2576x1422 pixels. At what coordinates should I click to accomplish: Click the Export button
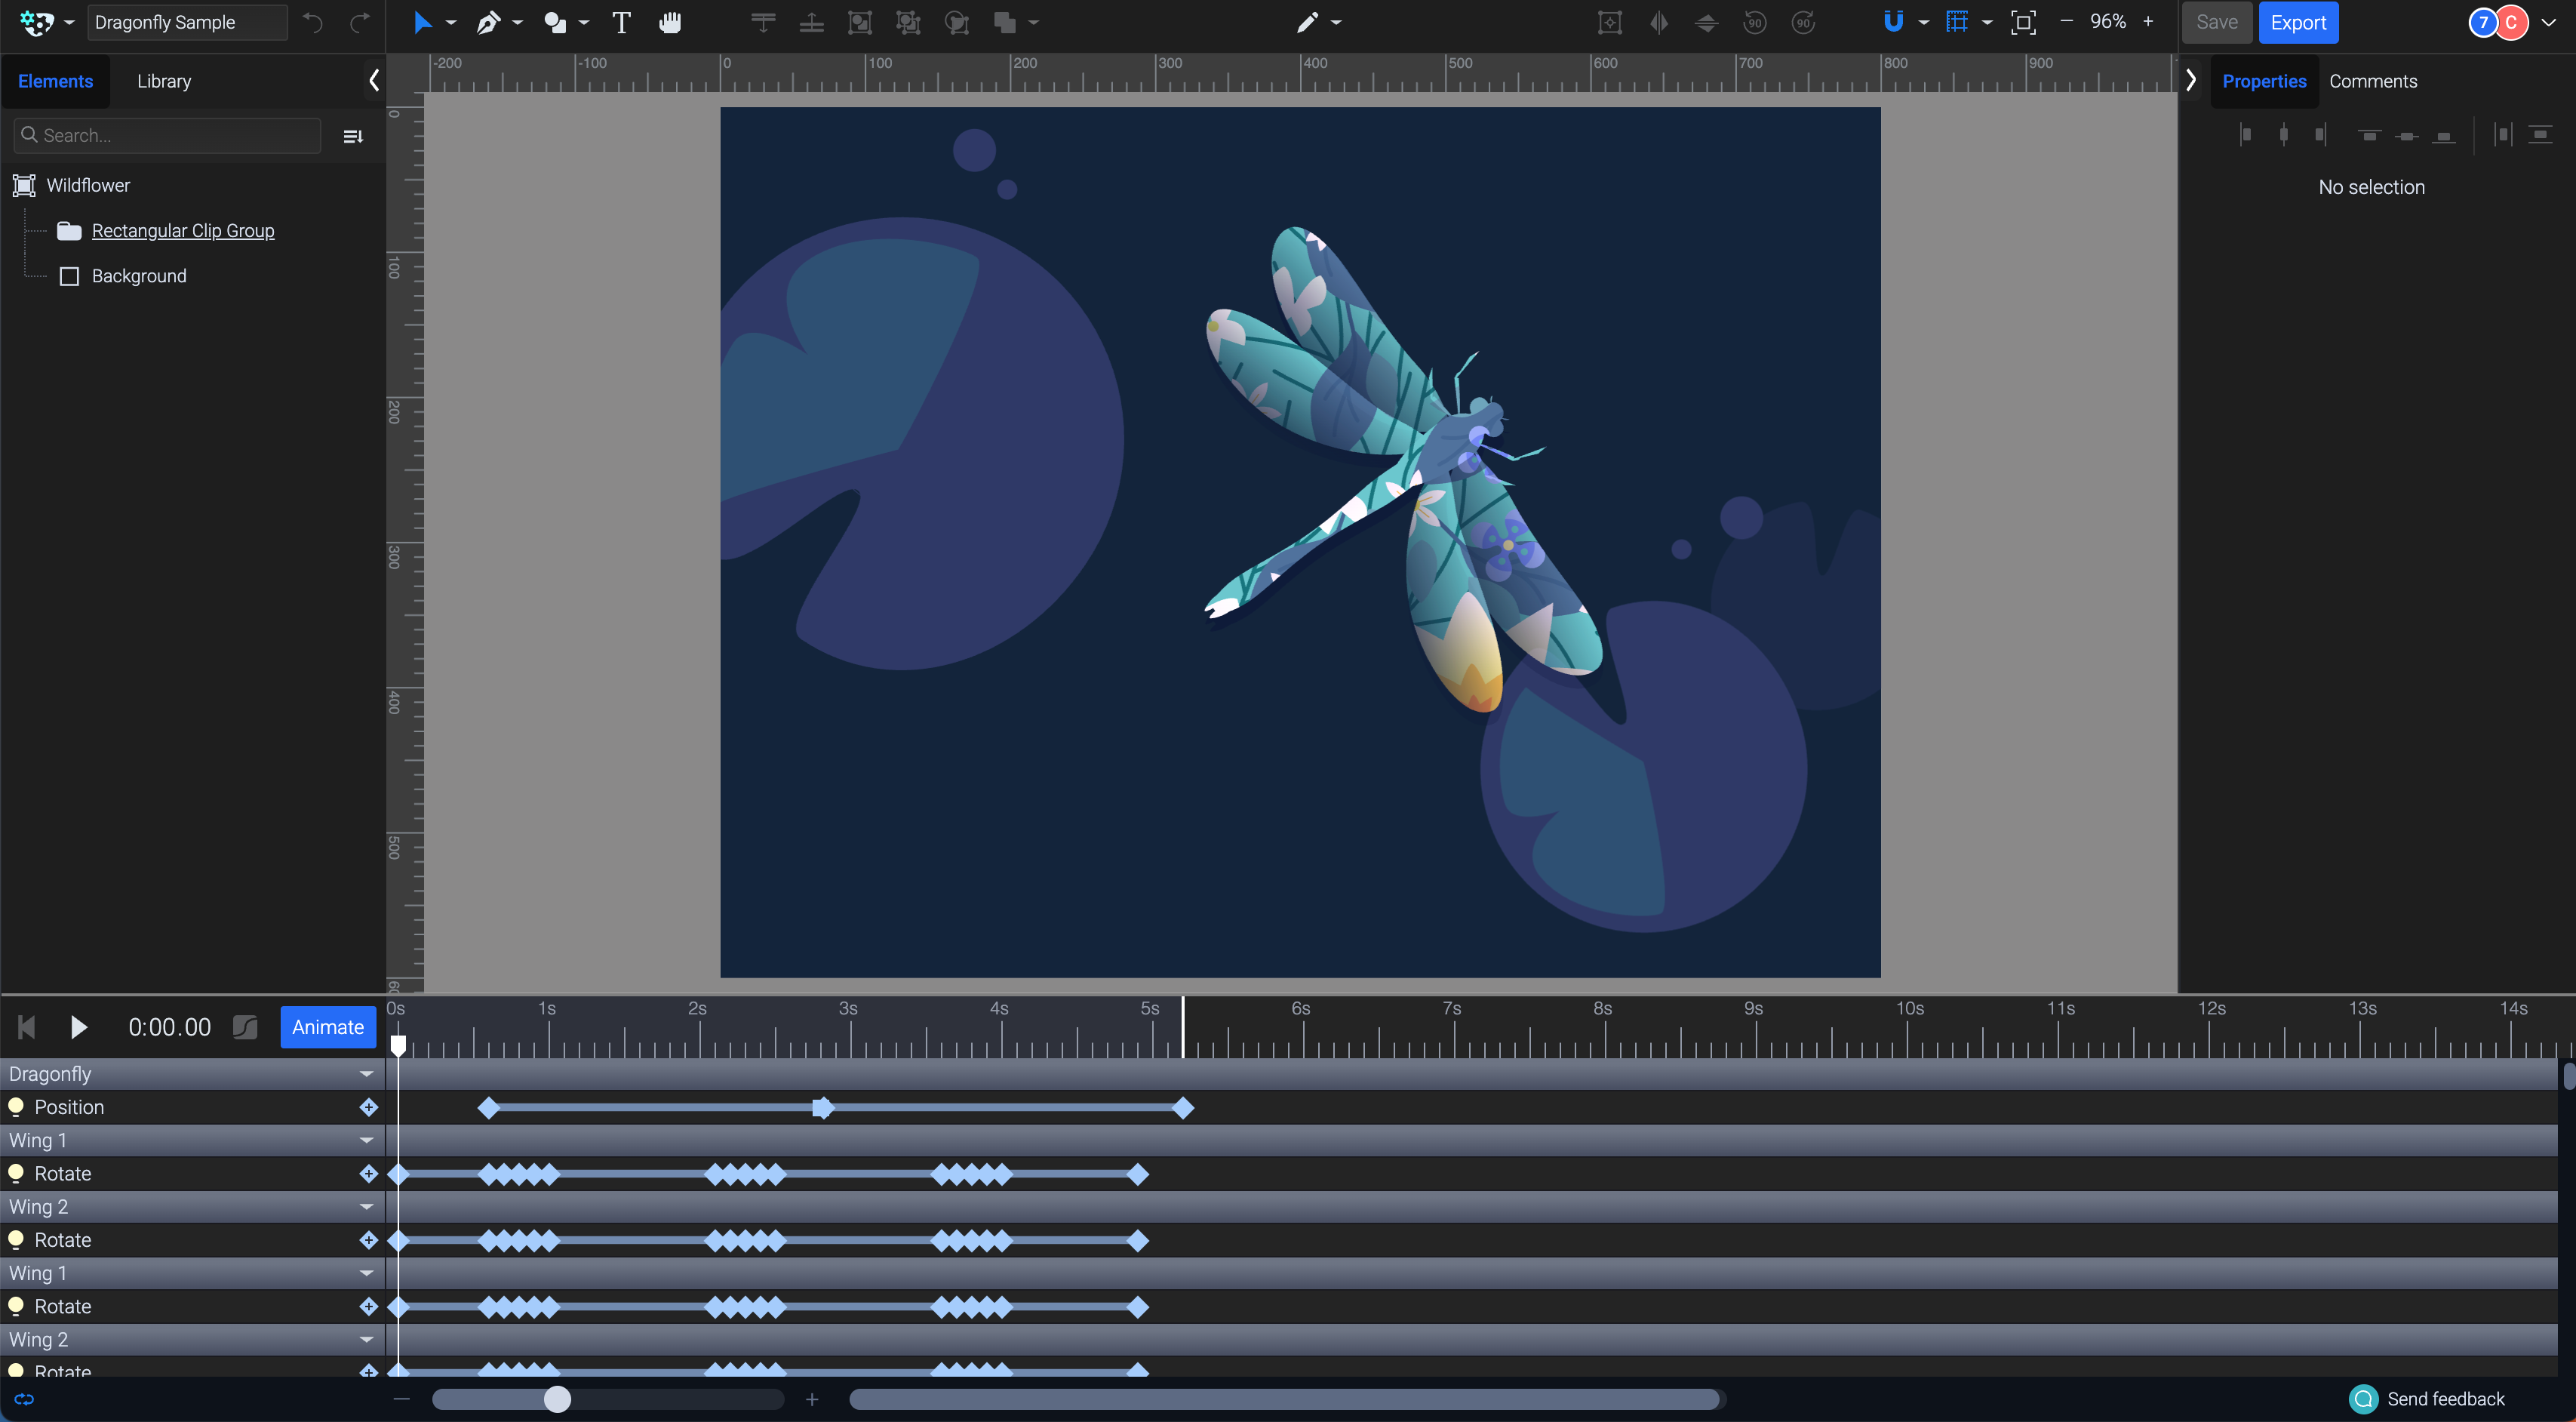tap(2297, 22)
